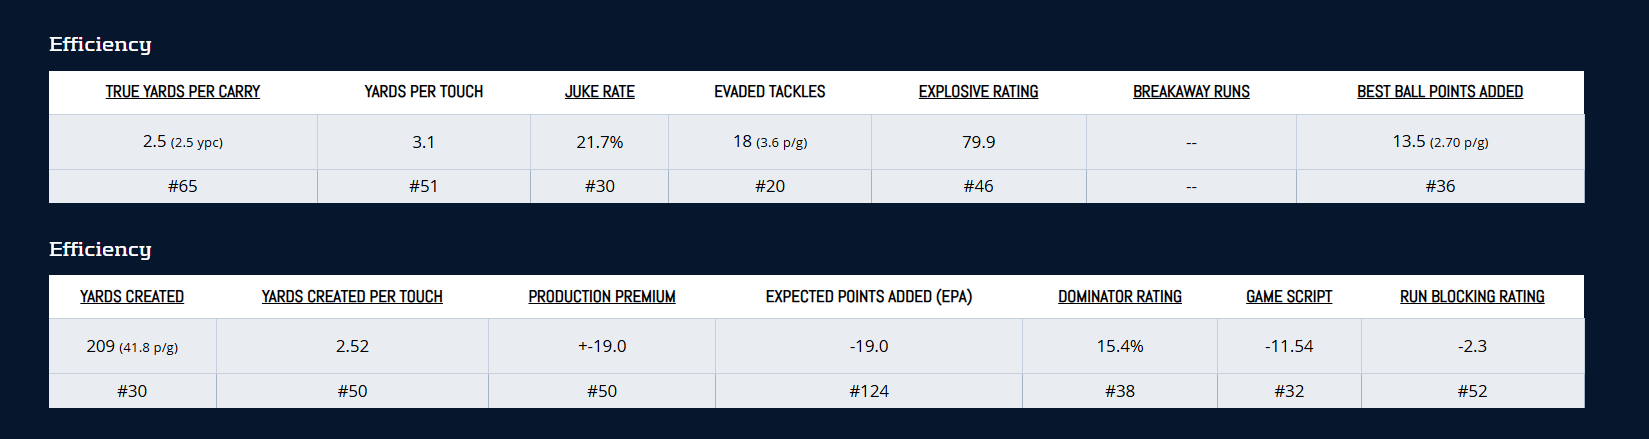1649x439 pixels.
Task: Click the Game Script header link
Action: 1289,297
